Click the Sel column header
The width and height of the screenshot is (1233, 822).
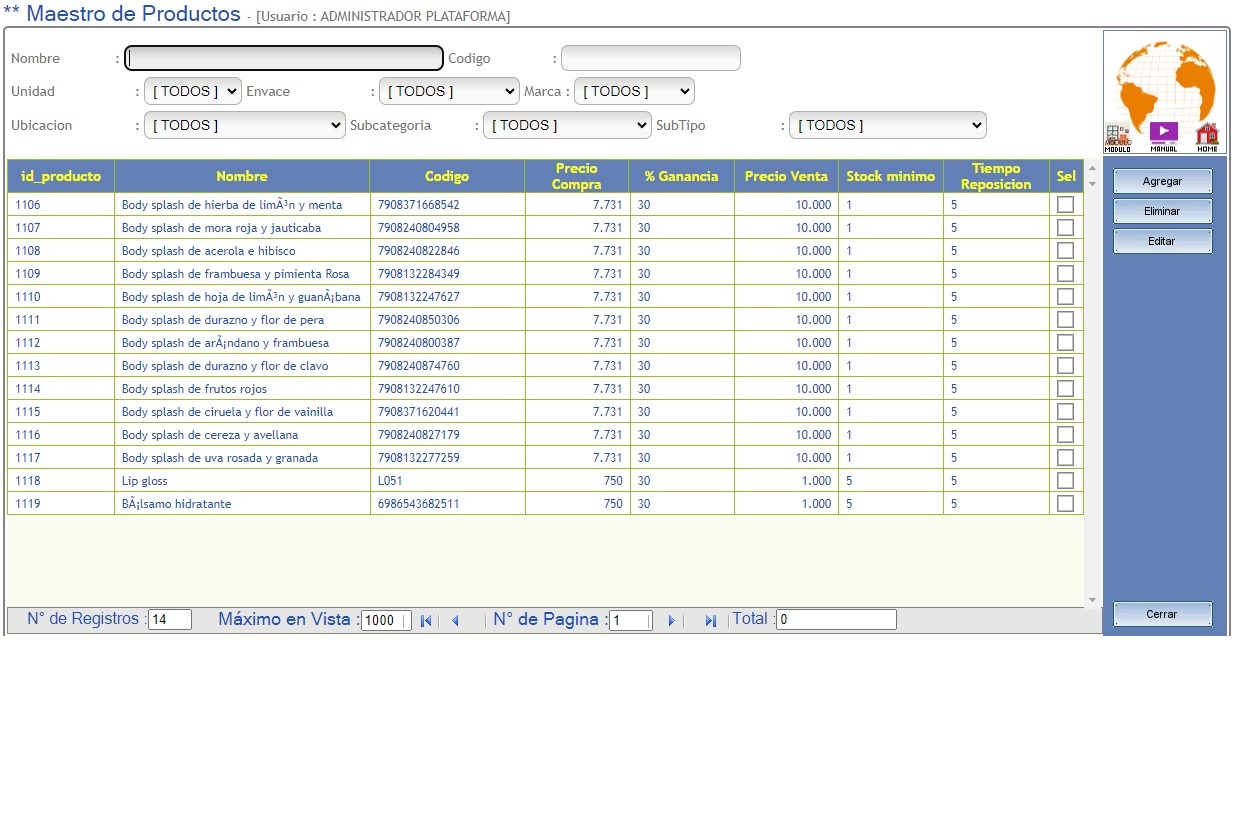coord(1066,176)
